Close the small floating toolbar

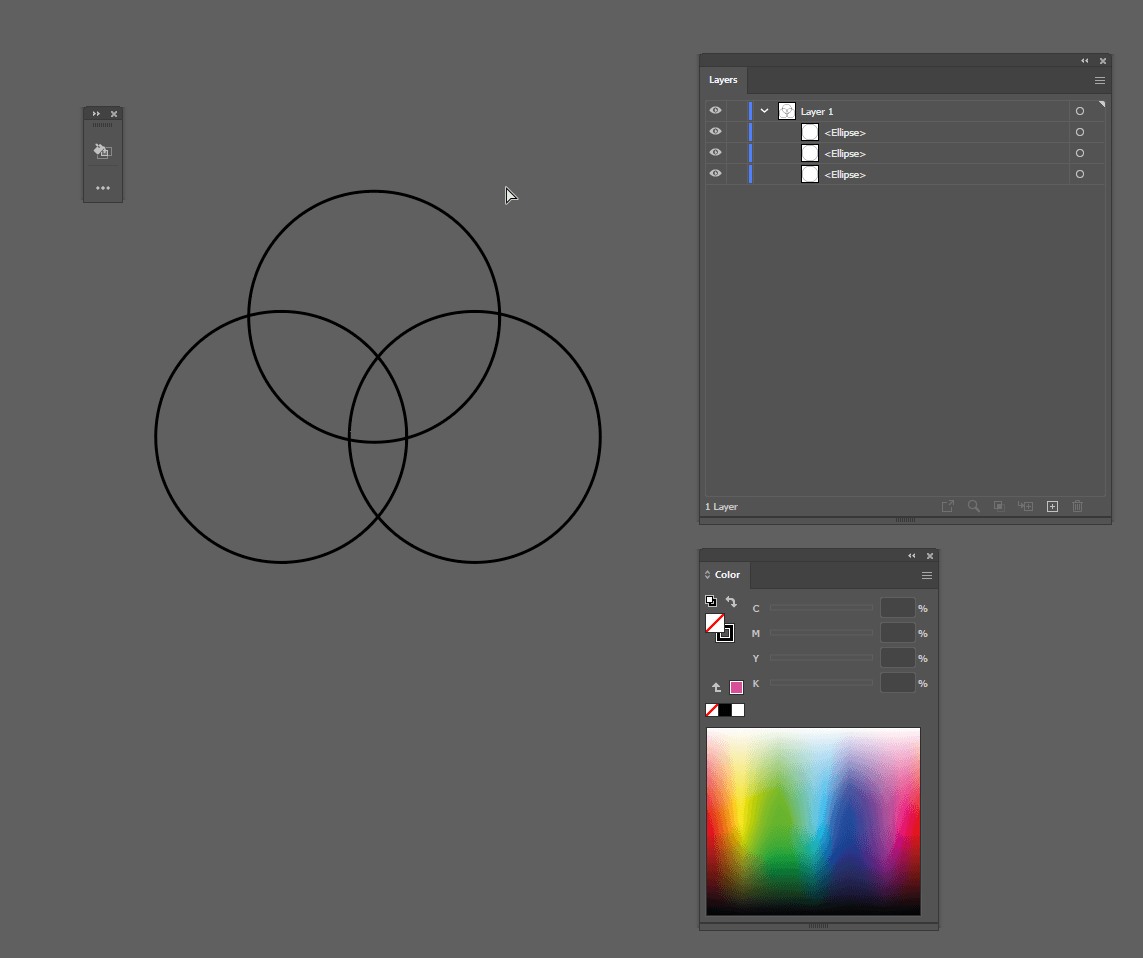pos(114,114)
